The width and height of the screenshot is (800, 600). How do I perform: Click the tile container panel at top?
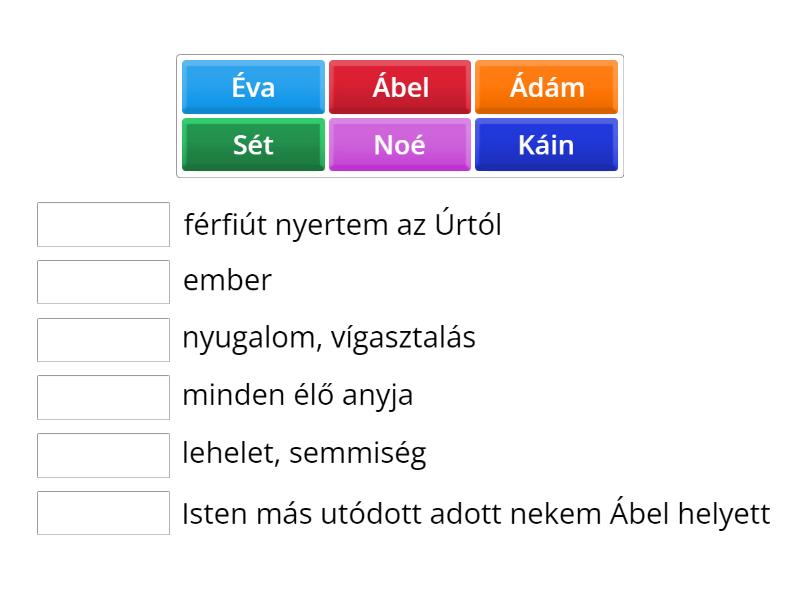pos(399,116)
